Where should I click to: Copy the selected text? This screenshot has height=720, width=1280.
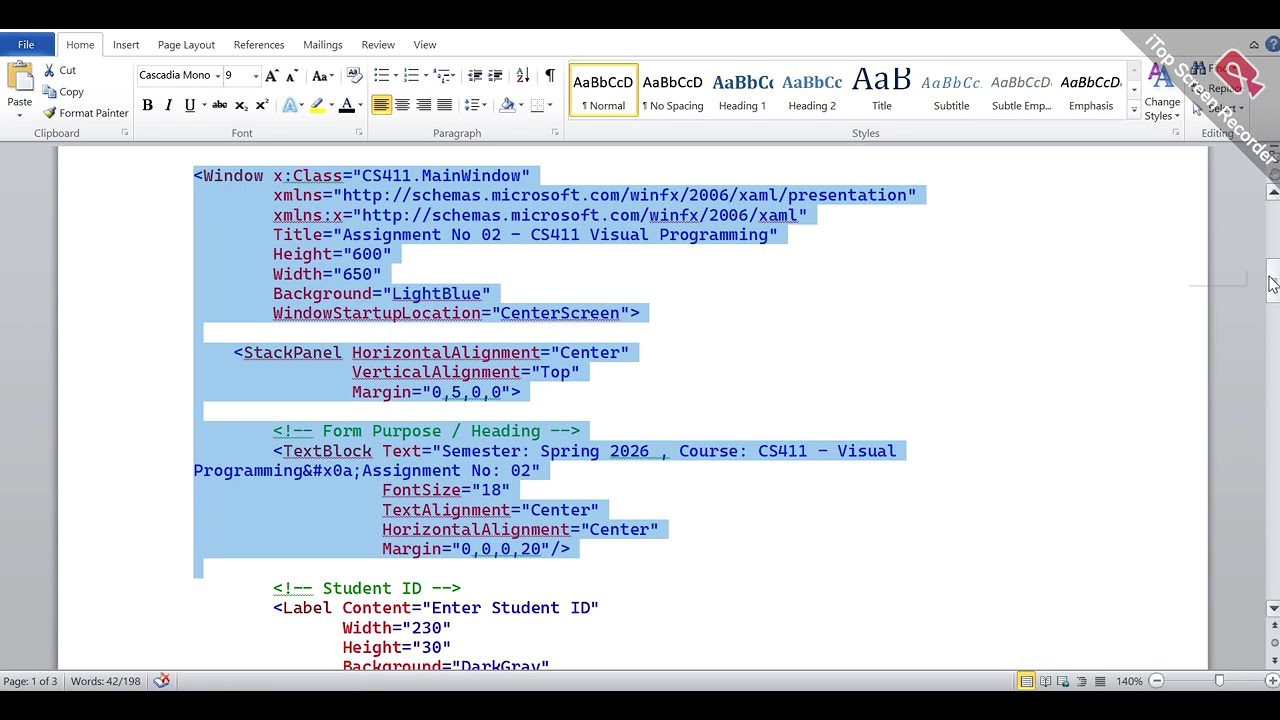click(x=62, y=91)
